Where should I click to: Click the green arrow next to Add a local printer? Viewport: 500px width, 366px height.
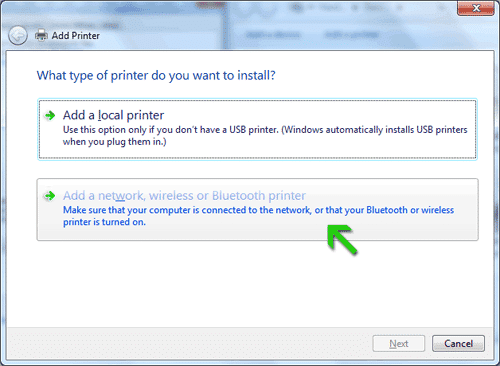click(x=50, y=116)
